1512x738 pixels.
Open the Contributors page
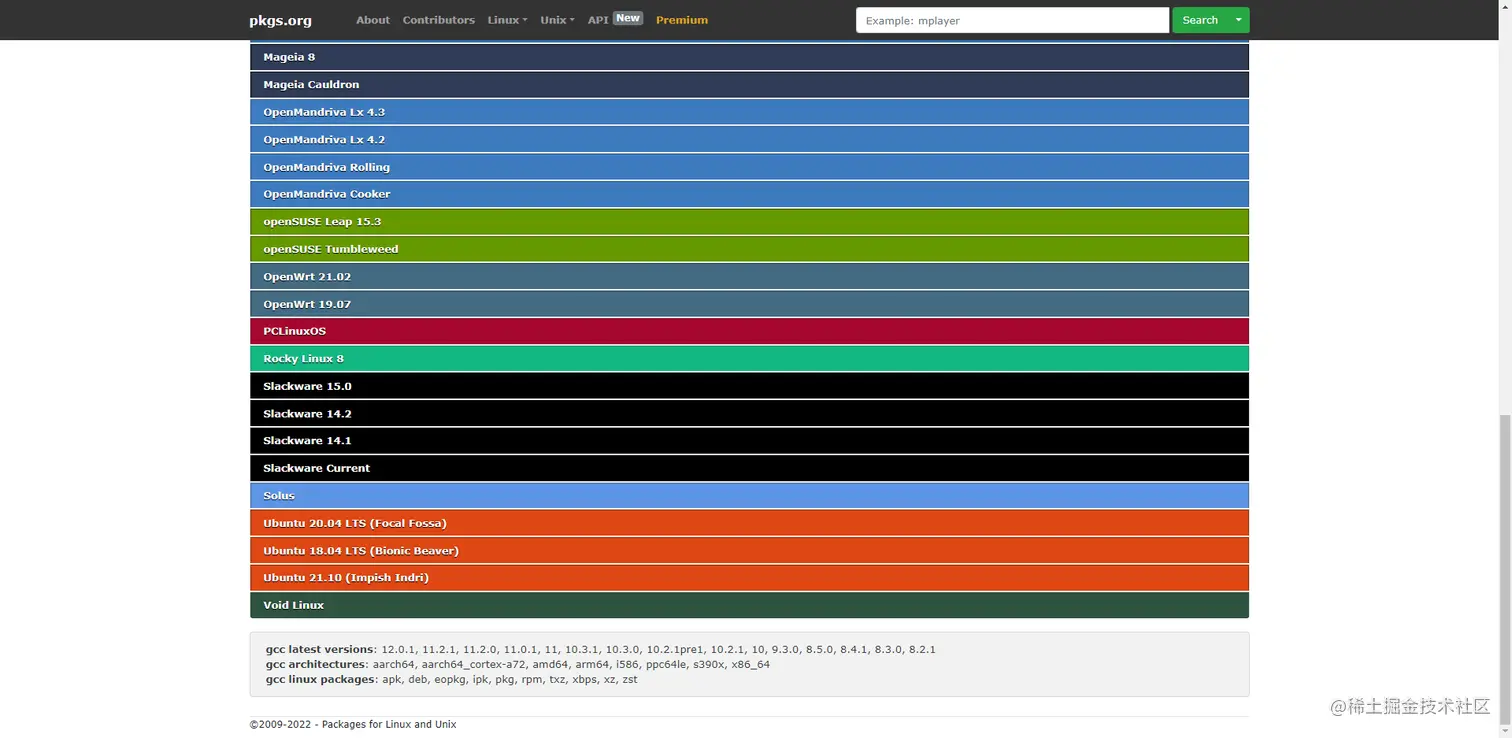(438, 20)
